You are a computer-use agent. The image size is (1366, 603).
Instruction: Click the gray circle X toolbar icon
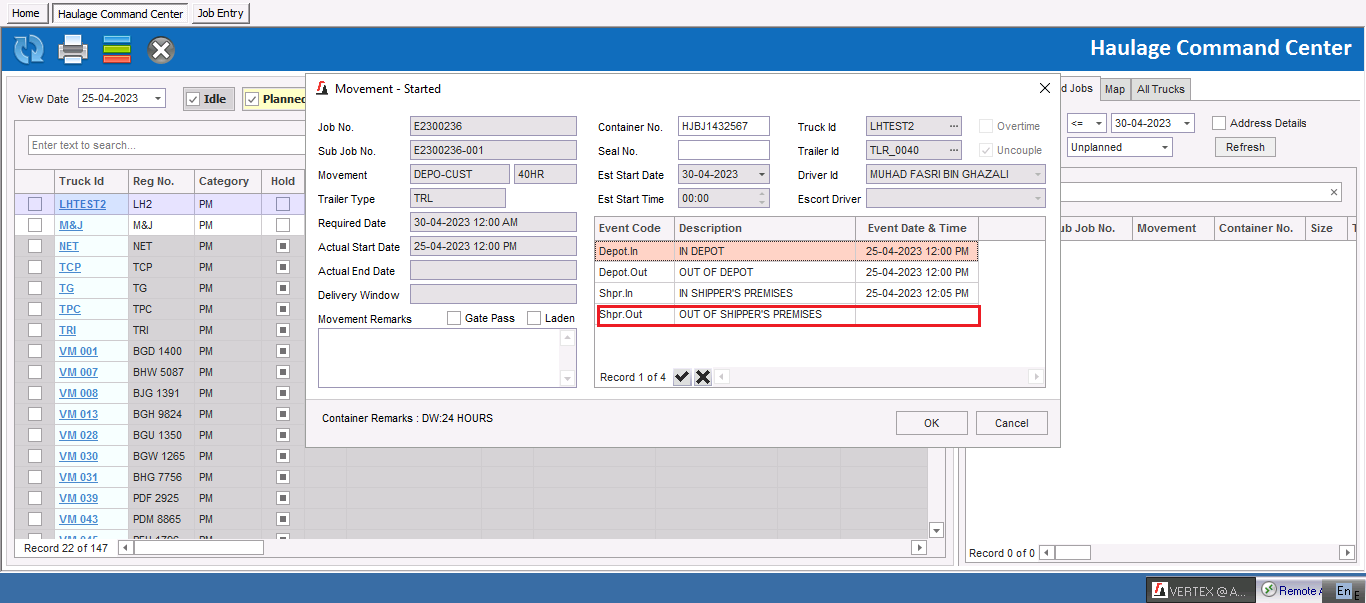pos(161,49)
